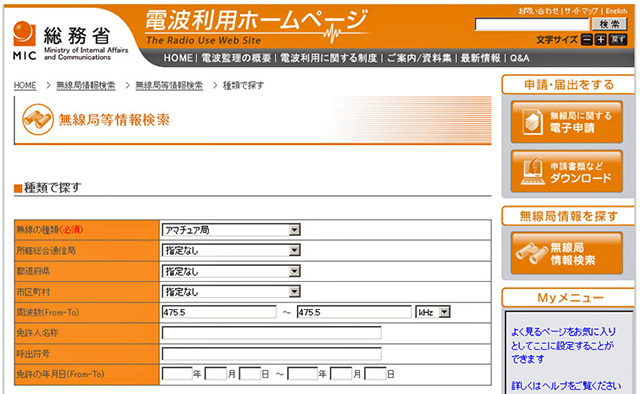Click frequency From field with 475.5
The width and height of the screenshot is (640, 394).
point(219,312)
